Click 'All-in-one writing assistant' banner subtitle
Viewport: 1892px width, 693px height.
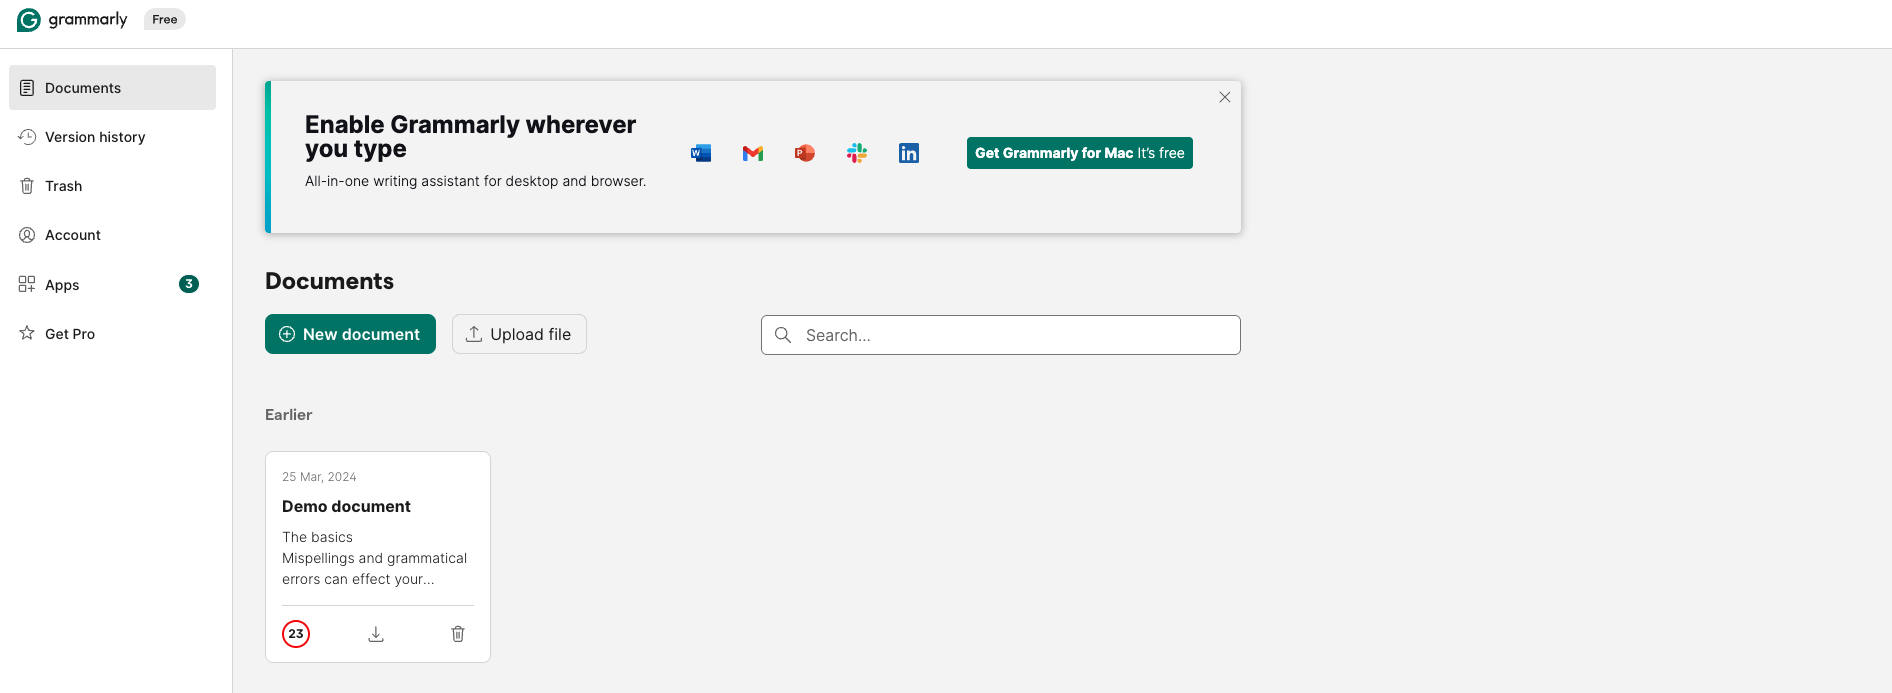click(475, 181)
